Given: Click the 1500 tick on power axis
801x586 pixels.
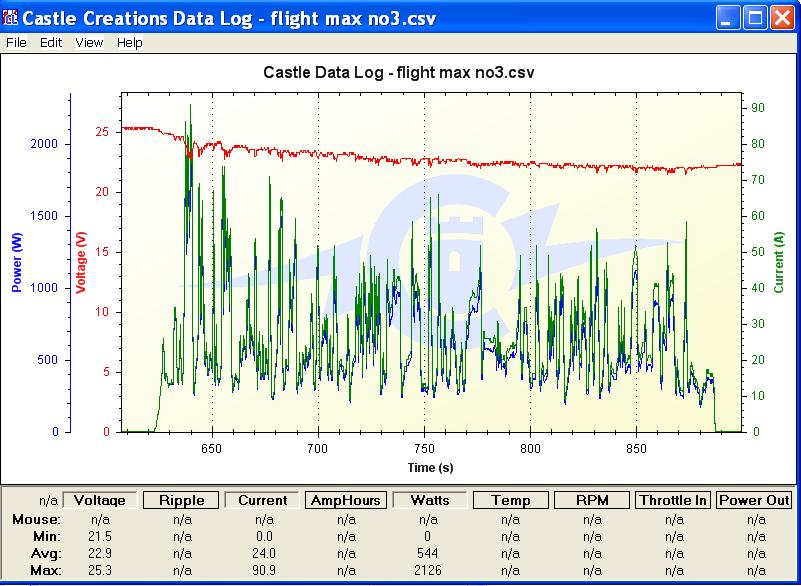Looking at the screenshot, I should tap(44, 216).
